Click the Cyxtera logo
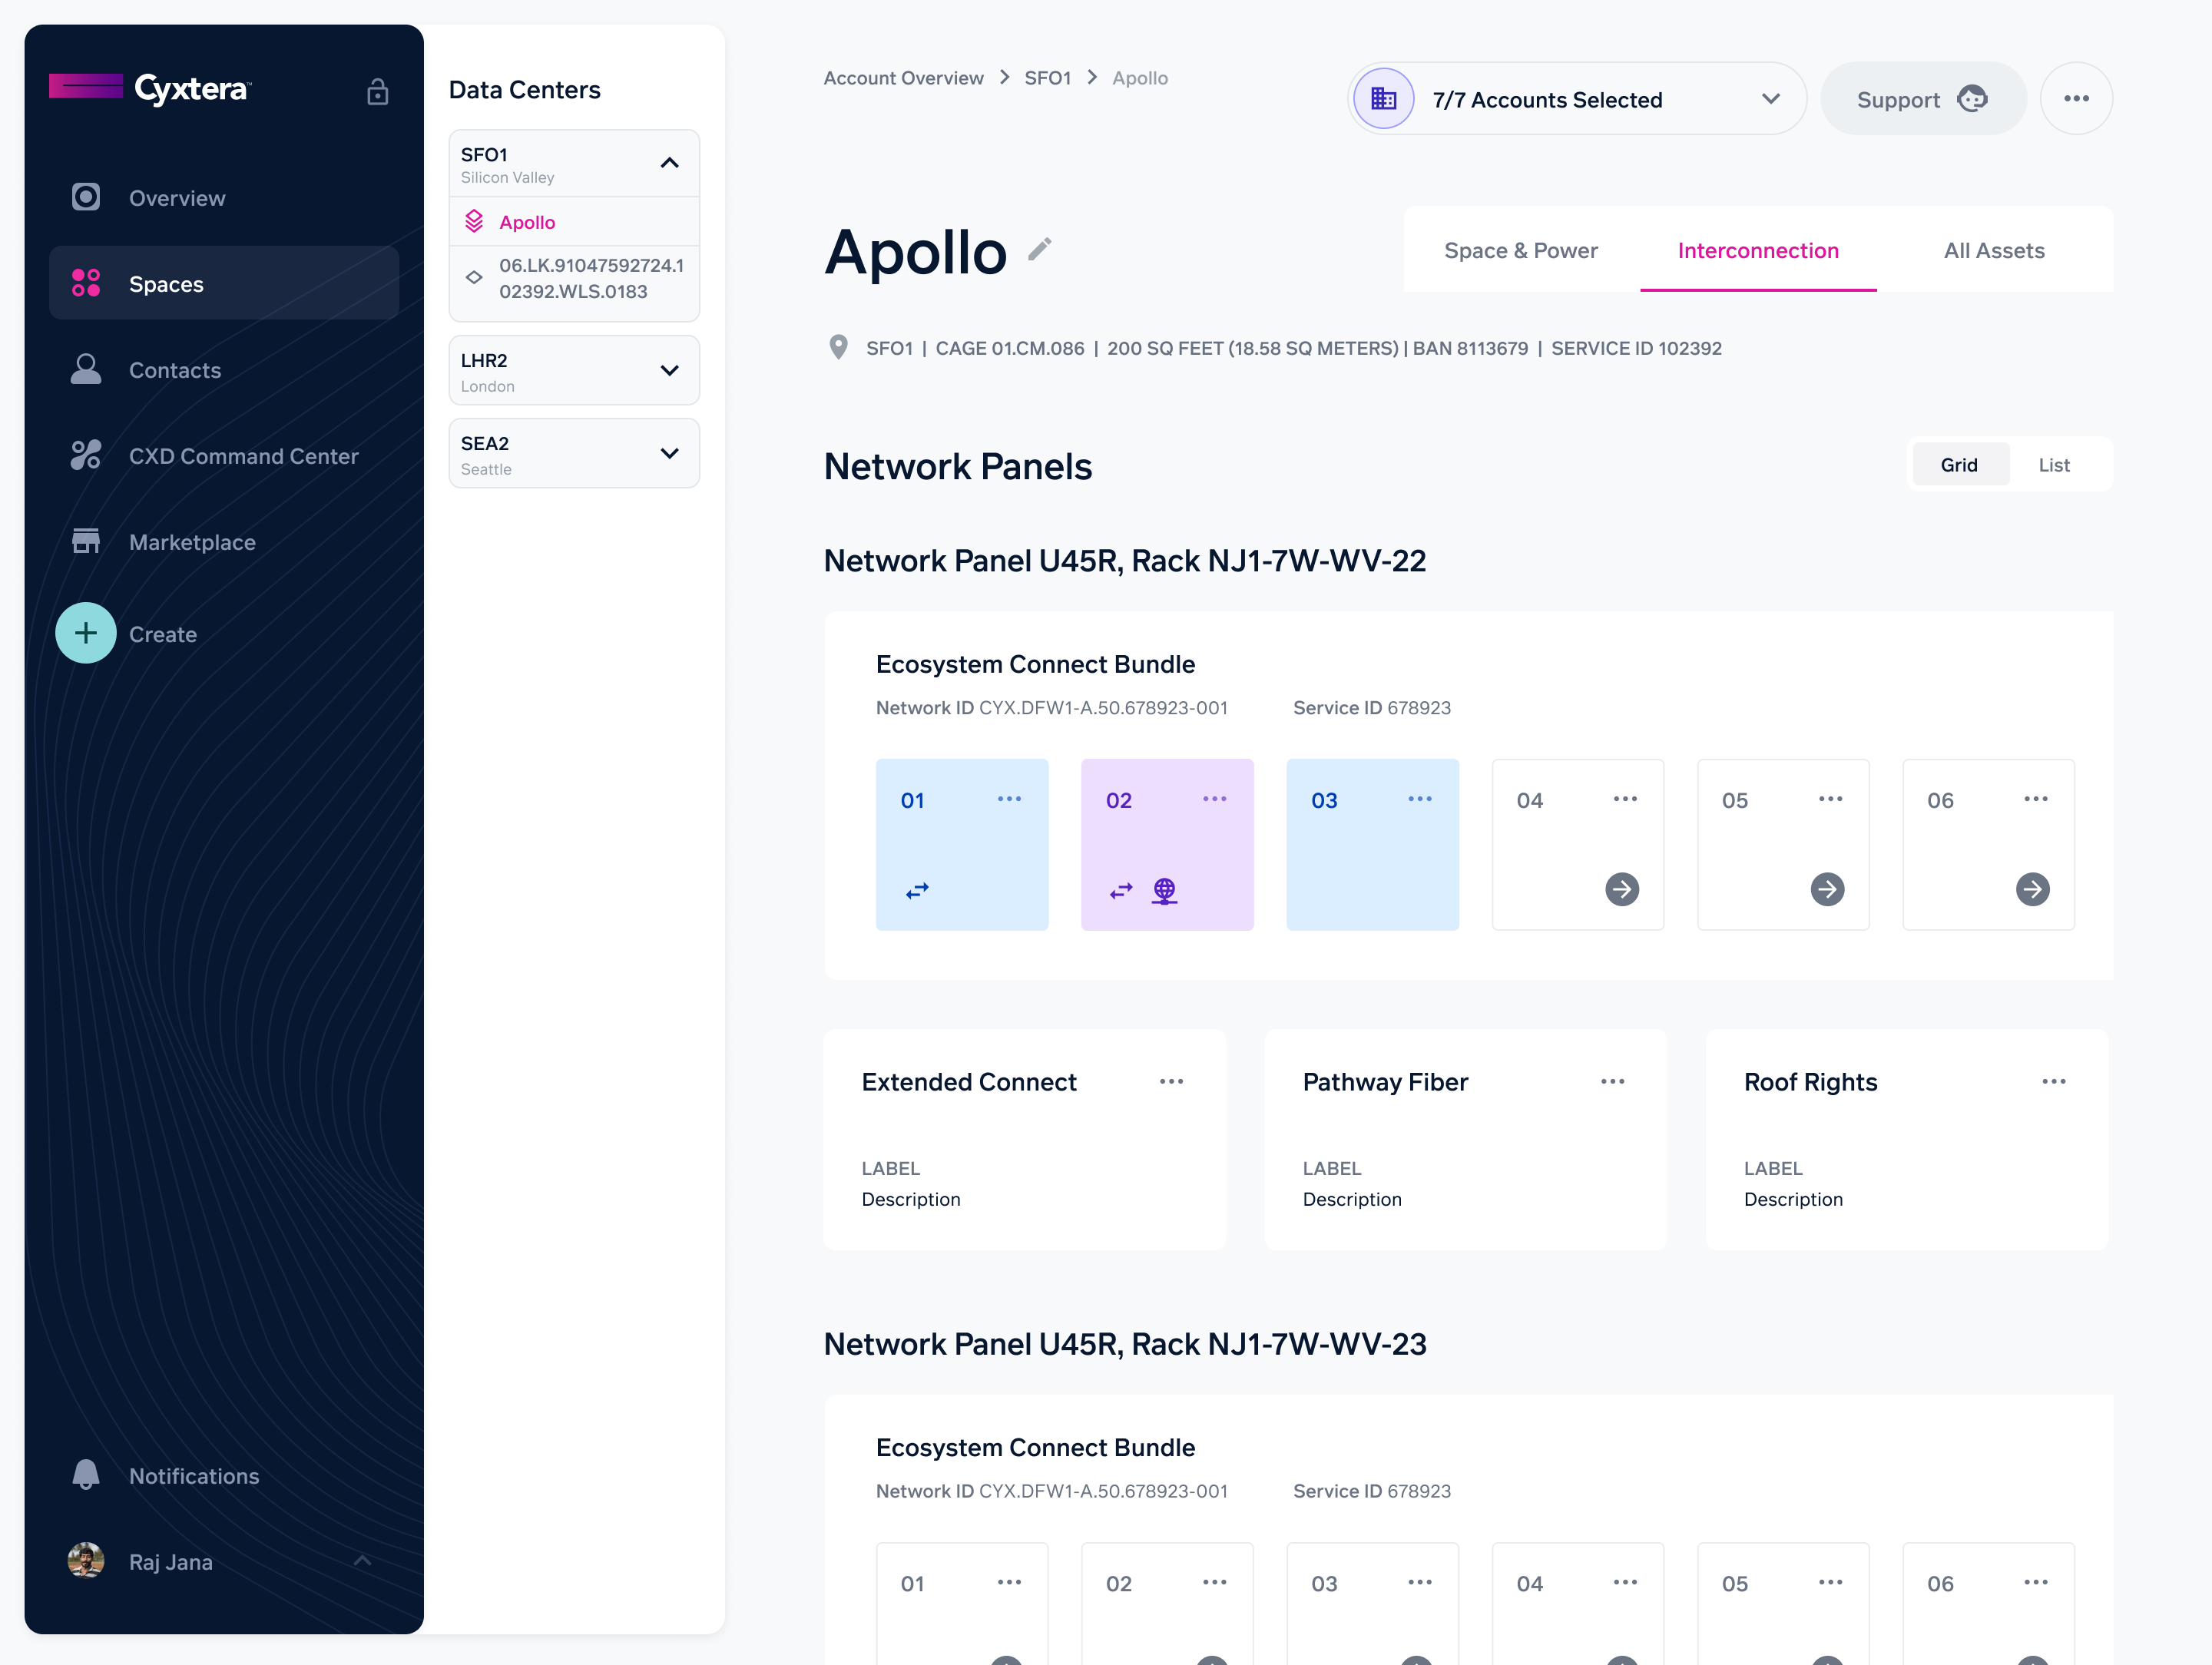2212x1665 pixels. (x=150, y=88)
